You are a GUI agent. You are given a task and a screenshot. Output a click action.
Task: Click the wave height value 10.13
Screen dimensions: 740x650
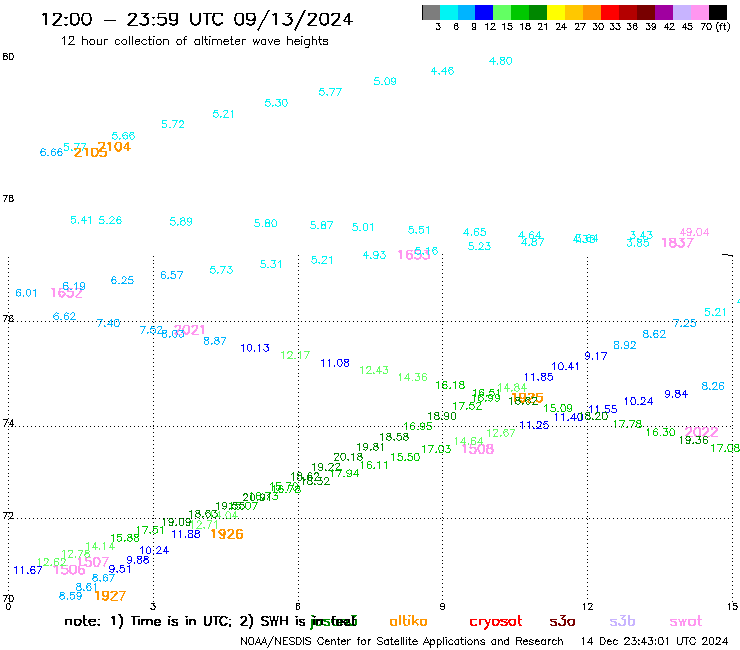point(255,348)
